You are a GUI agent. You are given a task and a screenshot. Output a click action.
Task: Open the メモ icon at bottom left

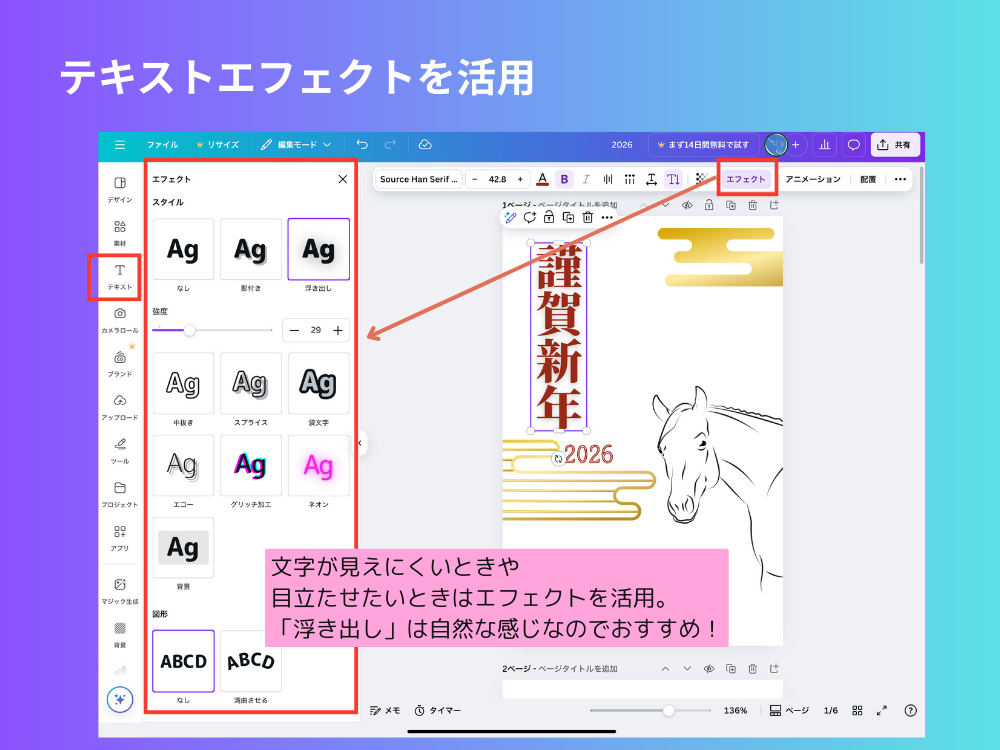tap(384, 710)
